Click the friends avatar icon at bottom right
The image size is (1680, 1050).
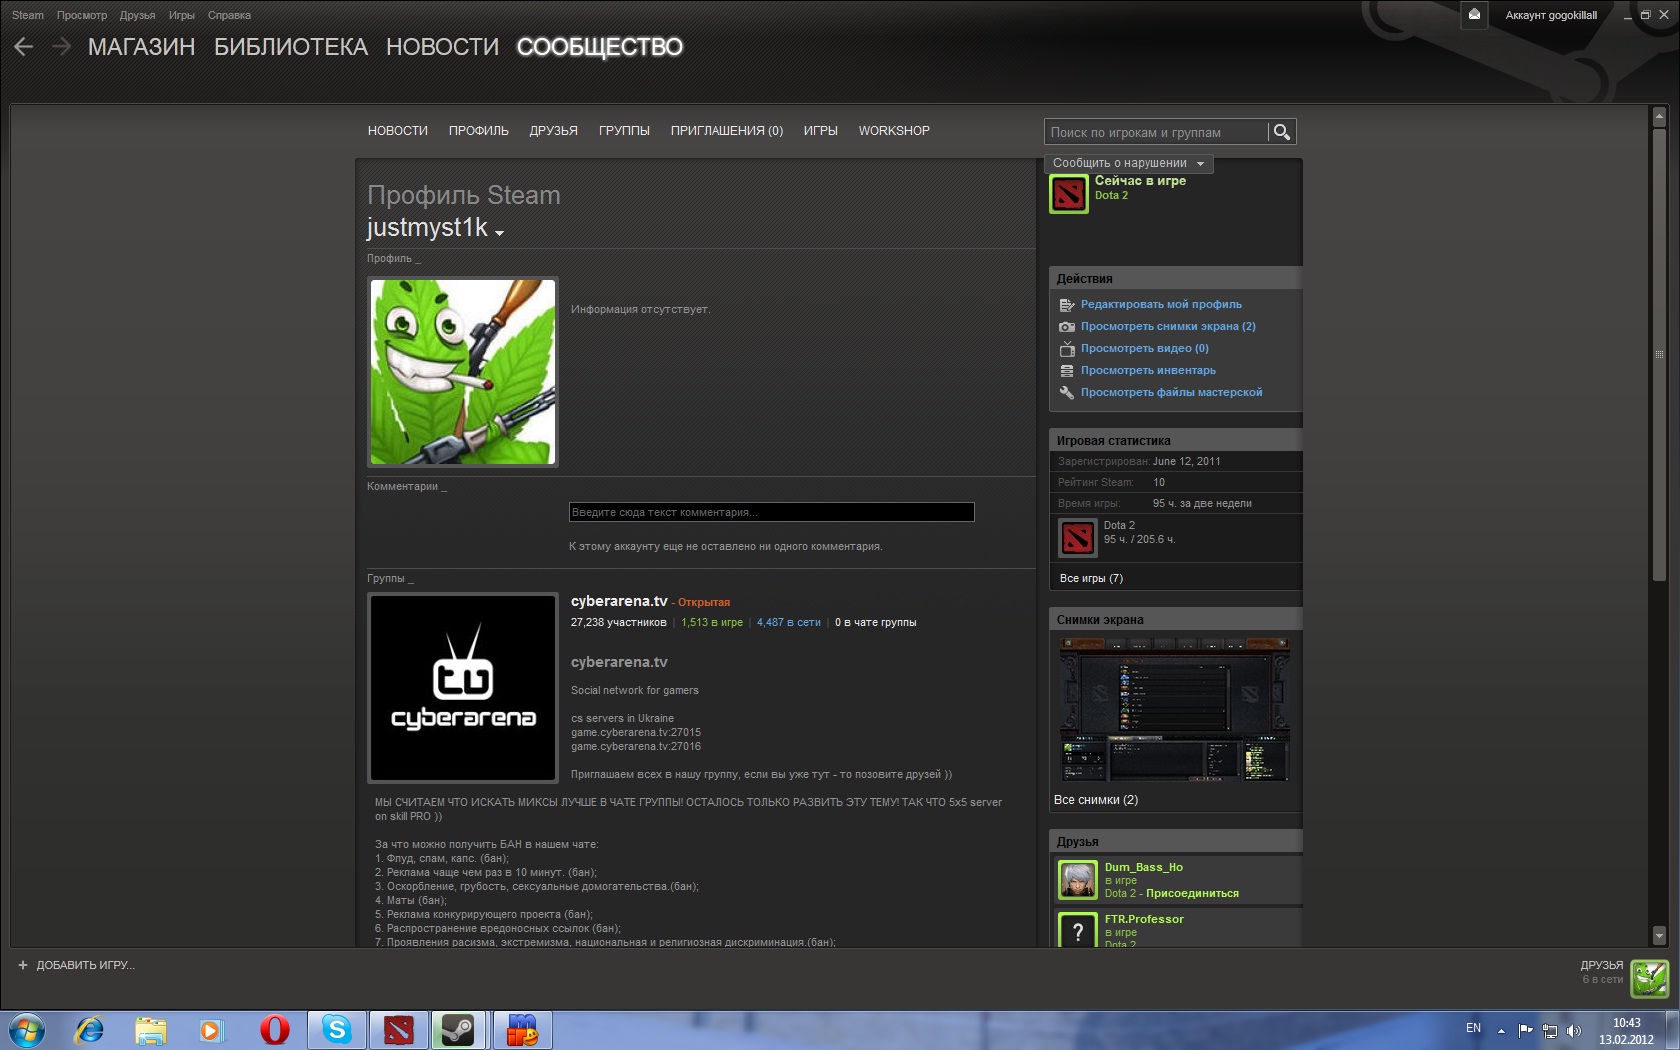pos(1650,979)
